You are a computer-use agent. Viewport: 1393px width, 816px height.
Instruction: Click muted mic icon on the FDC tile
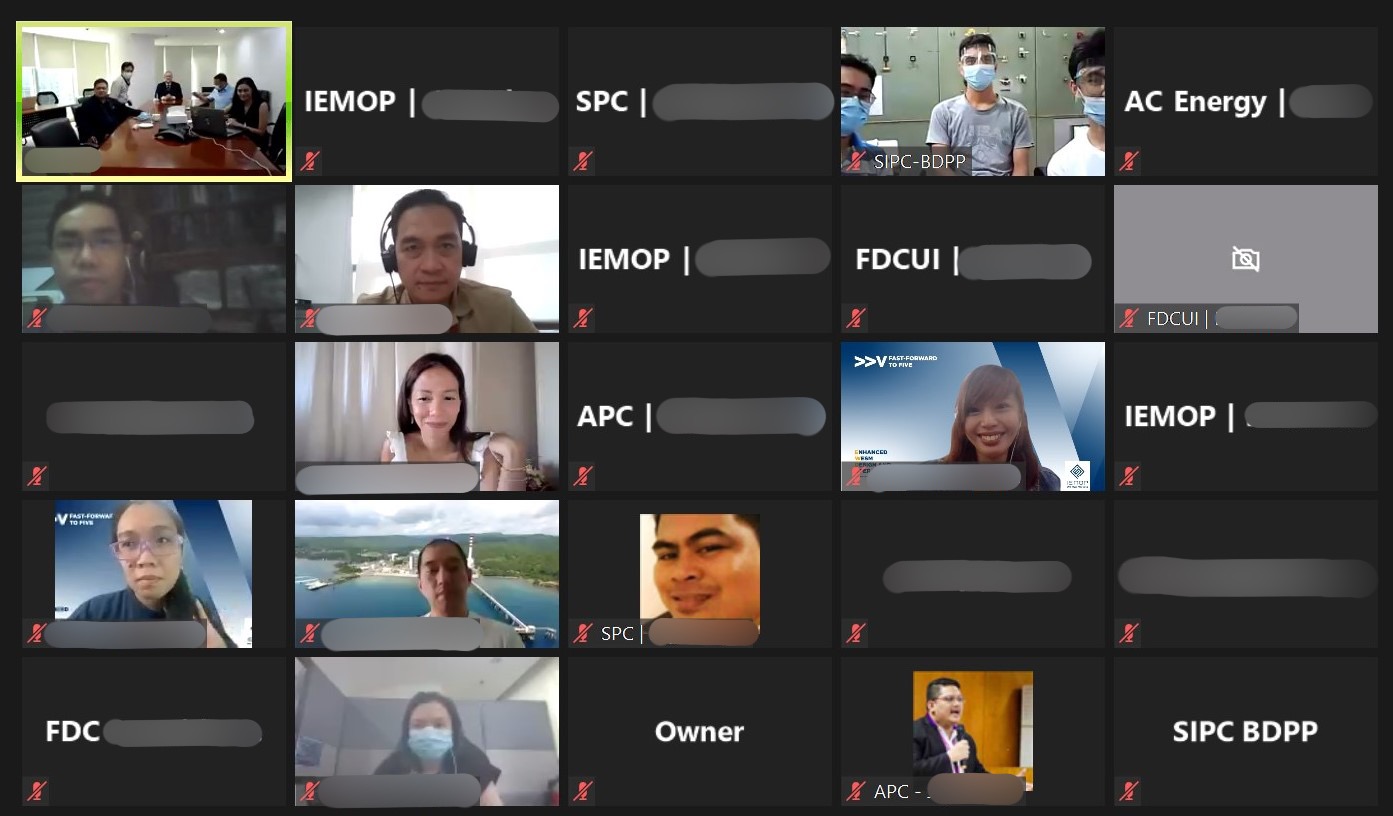pos(37,791)
